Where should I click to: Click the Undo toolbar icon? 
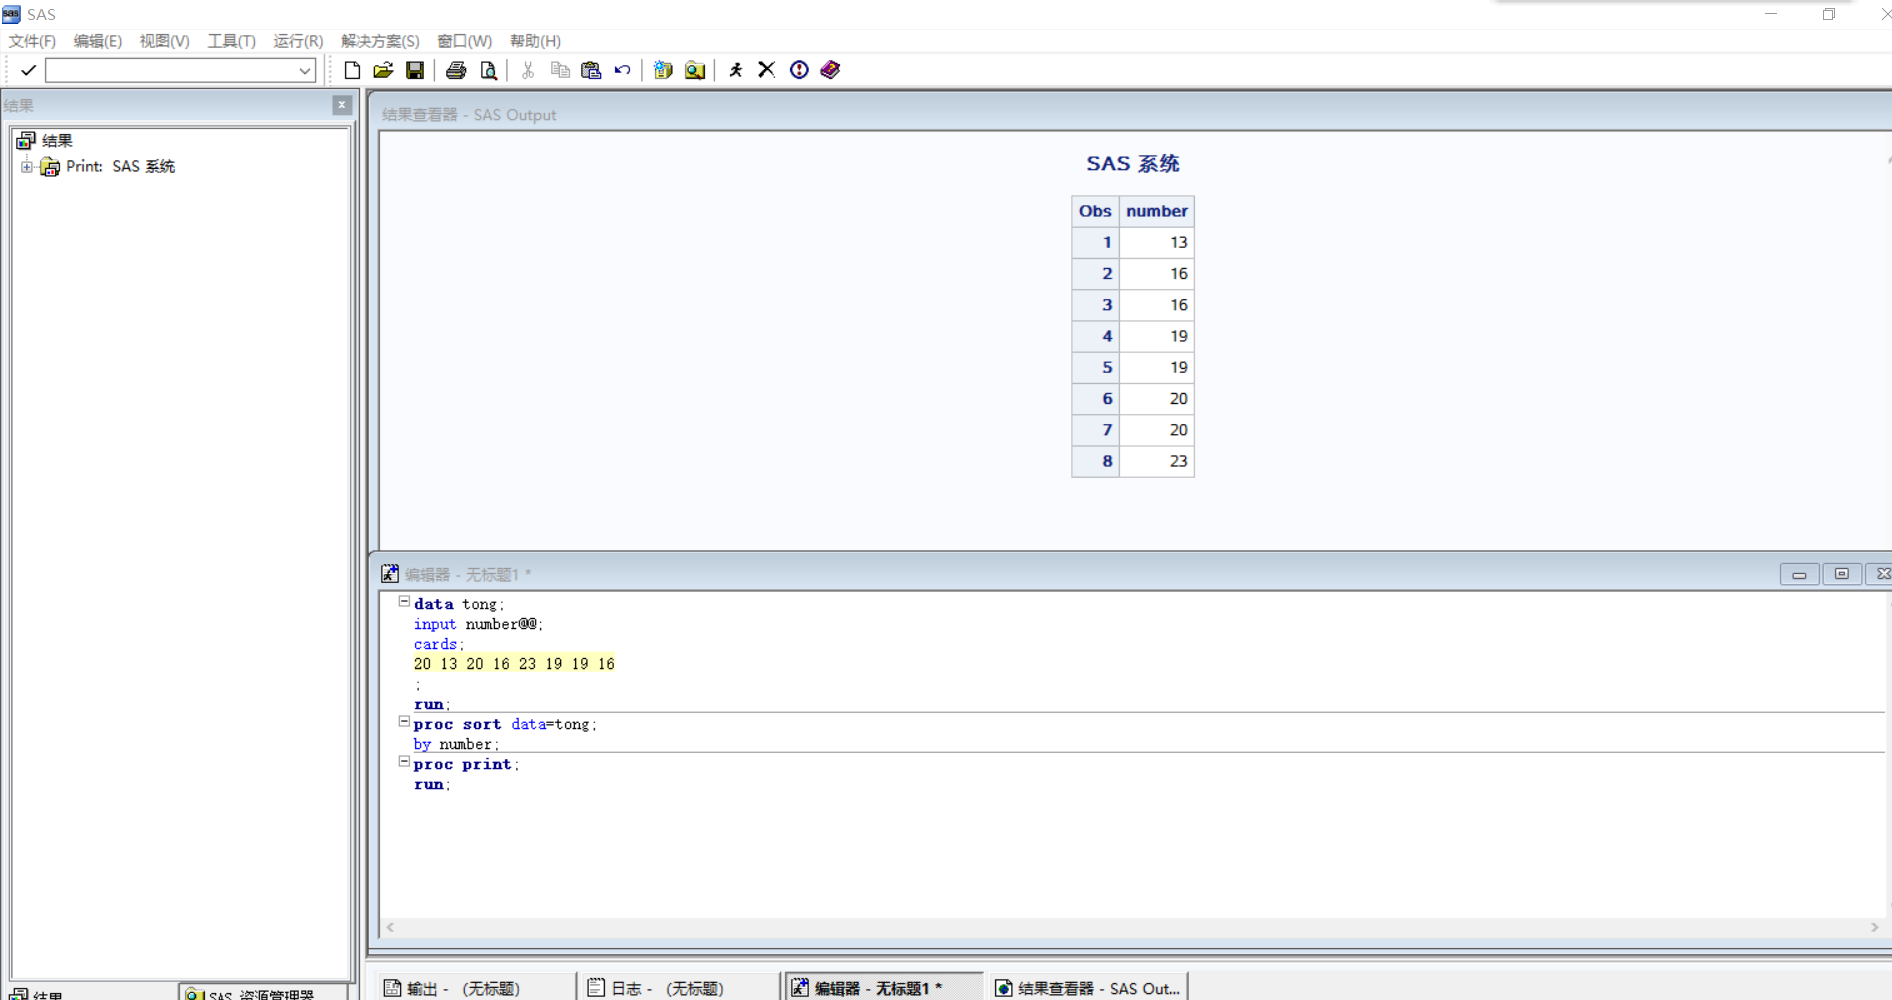click(x=622, y=69)
